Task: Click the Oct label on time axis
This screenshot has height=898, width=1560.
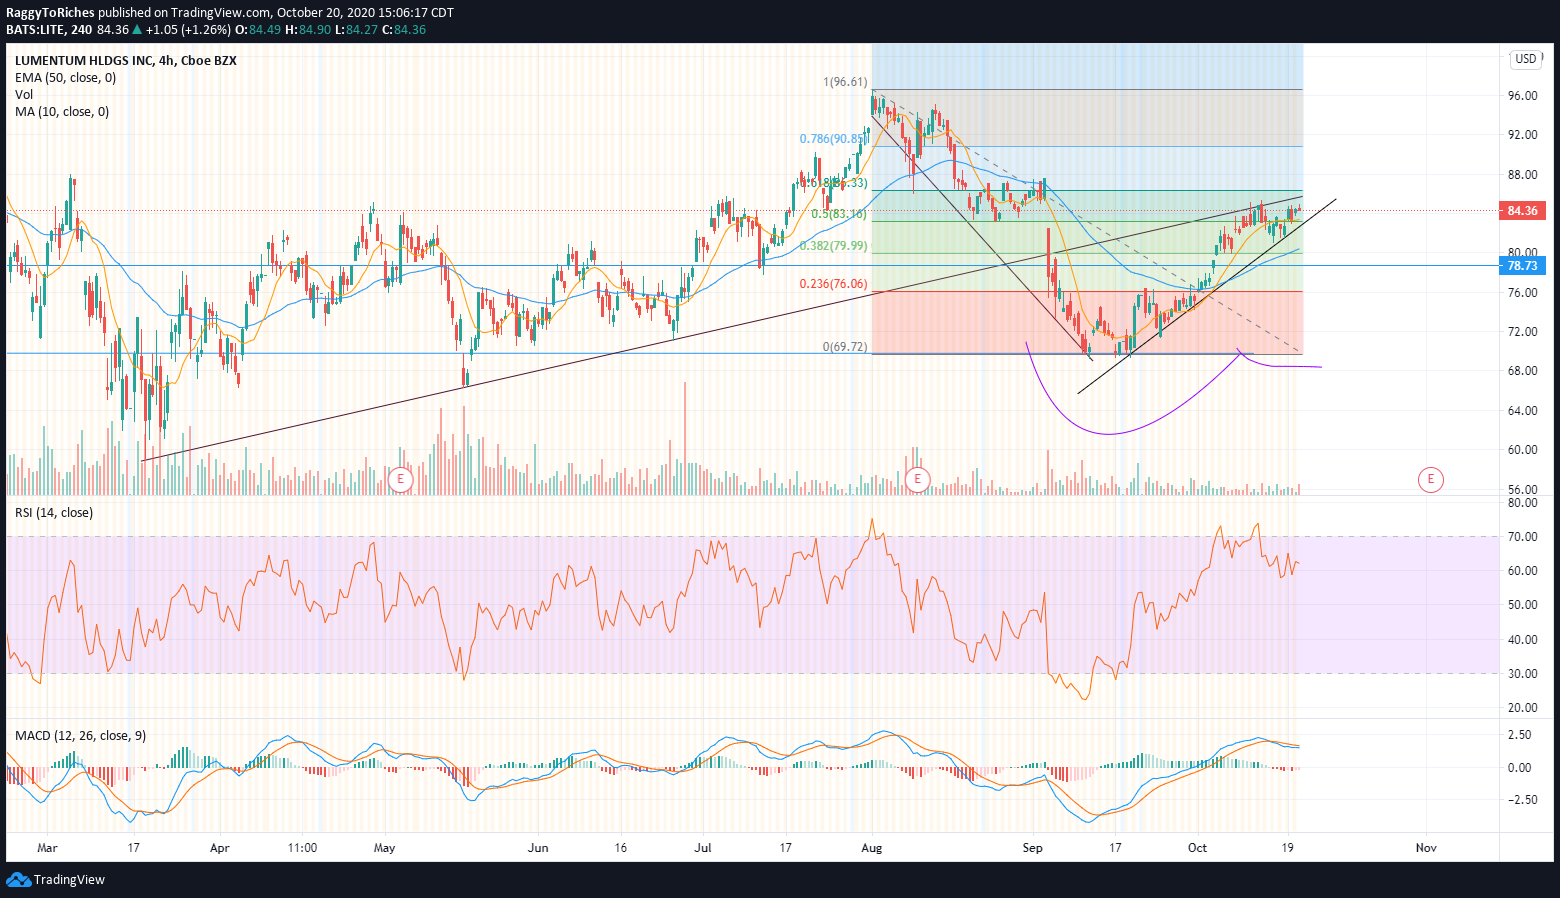Action: pyautogui.click(x=1197, y=848)
